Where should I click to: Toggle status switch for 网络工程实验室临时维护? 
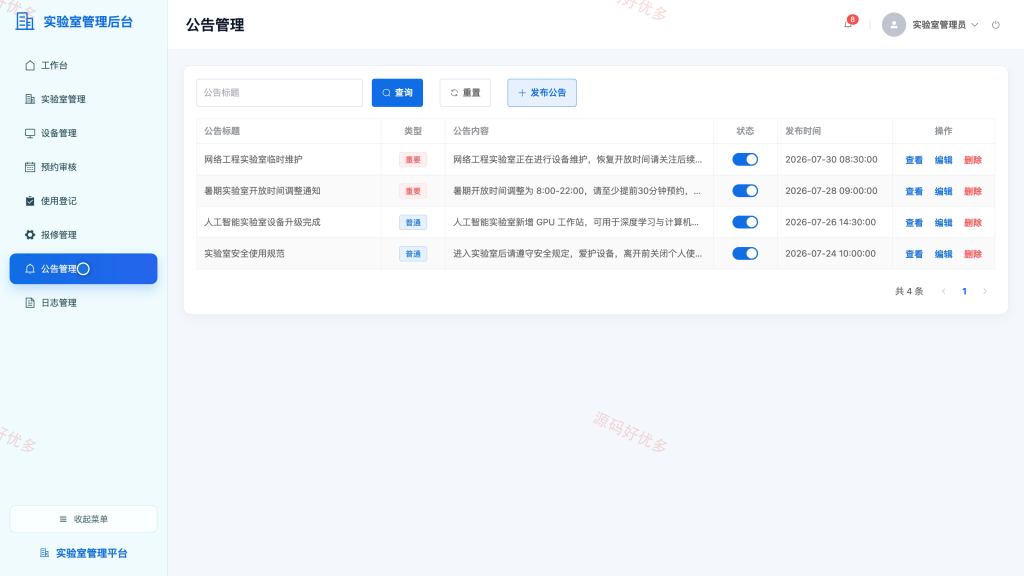745,159
